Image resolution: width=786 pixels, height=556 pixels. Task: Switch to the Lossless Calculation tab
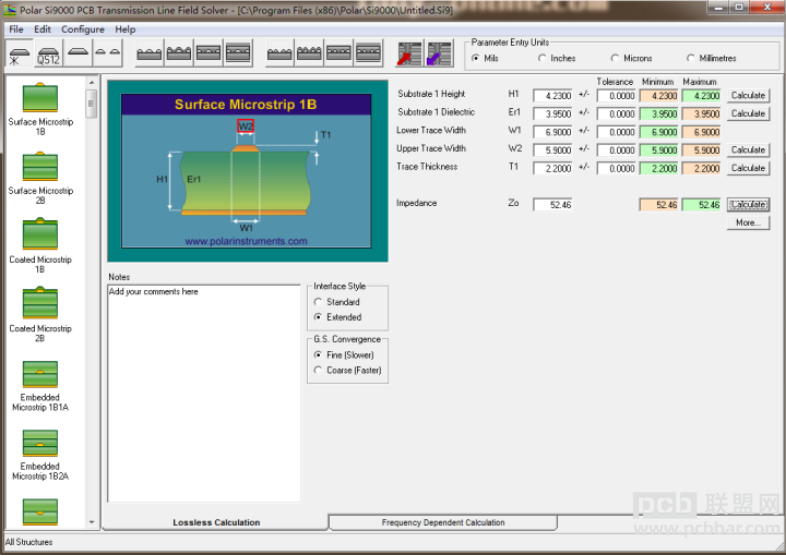pos(216,522)
